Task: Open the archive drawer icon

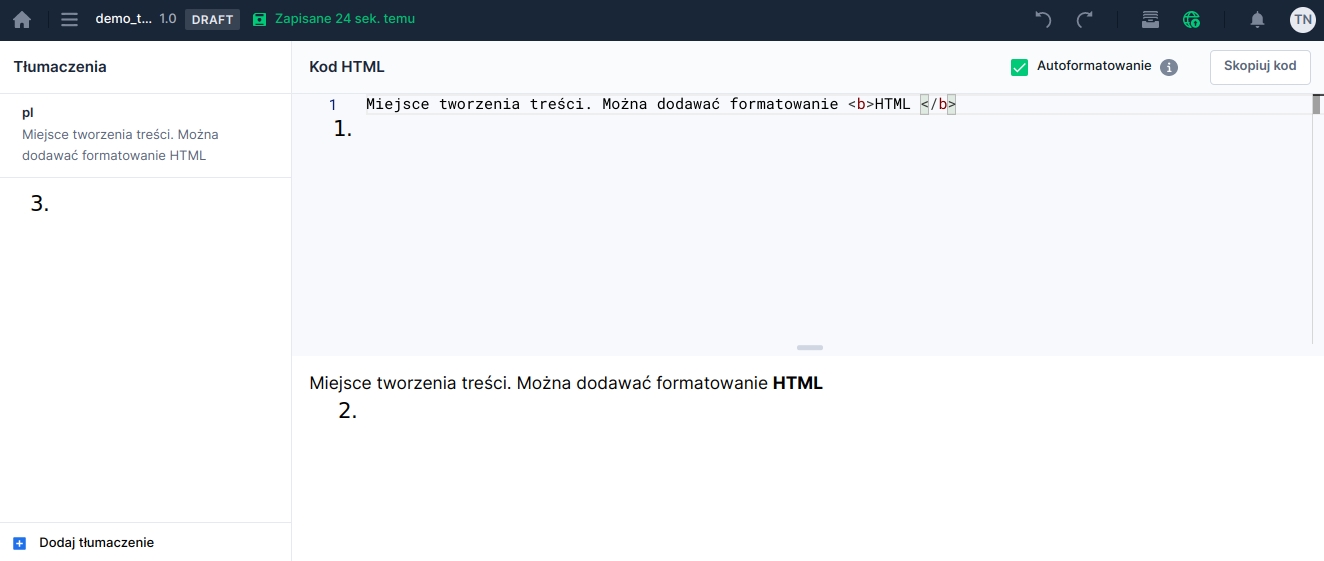Action: coord(1150,19)
